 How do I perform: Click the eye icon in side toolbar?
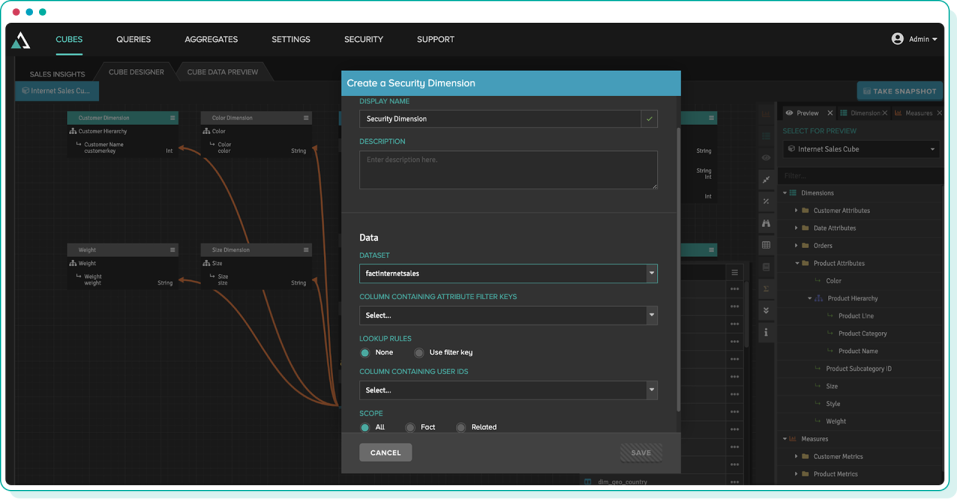(766, 157)
